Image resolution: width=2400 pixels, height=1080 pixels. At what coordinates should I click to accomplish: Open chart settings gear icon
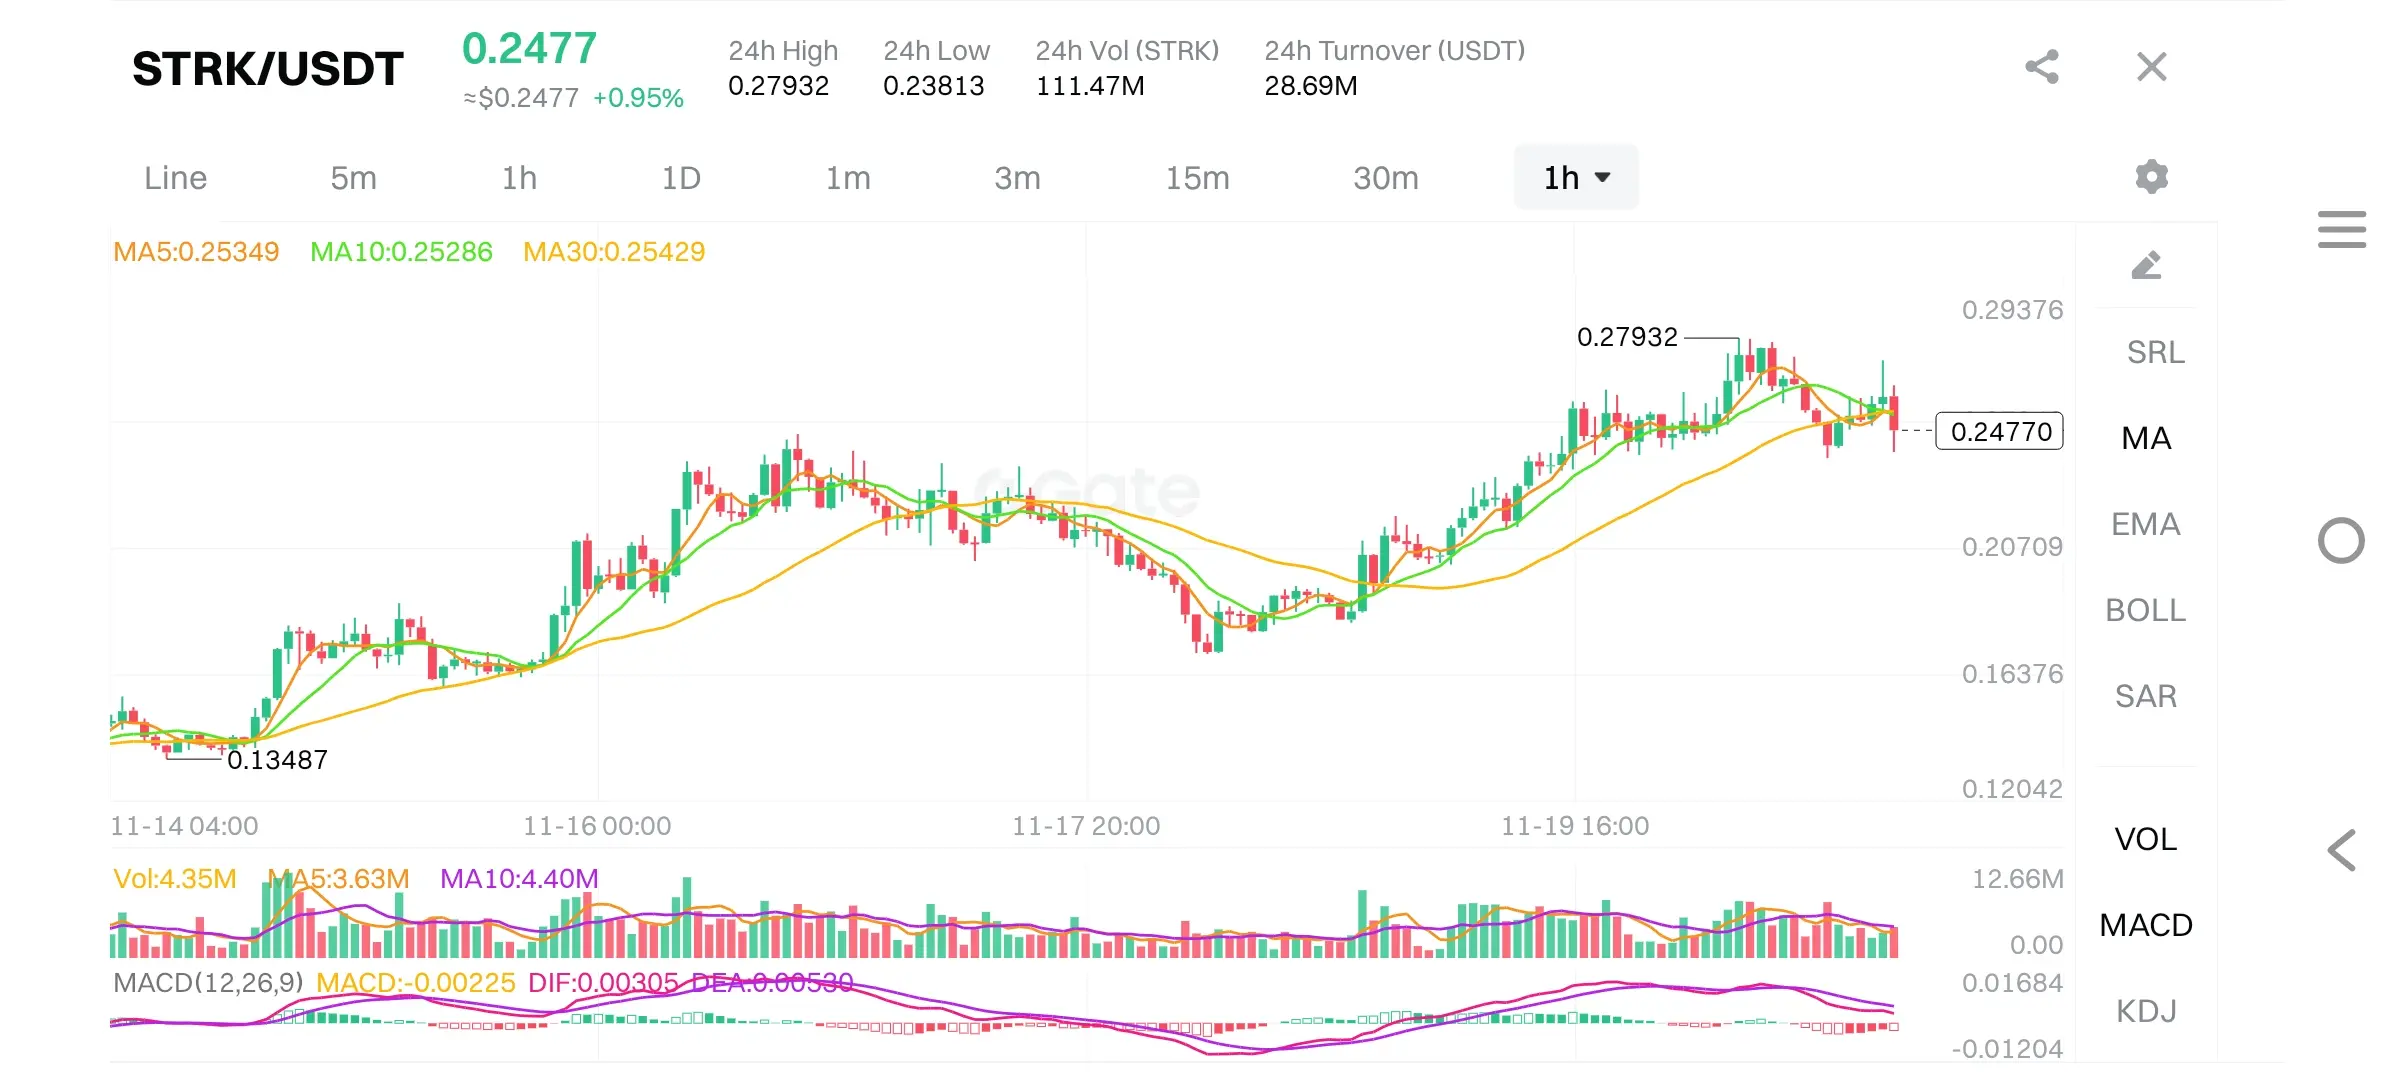pyautogui.click(x=2151, y=177)
